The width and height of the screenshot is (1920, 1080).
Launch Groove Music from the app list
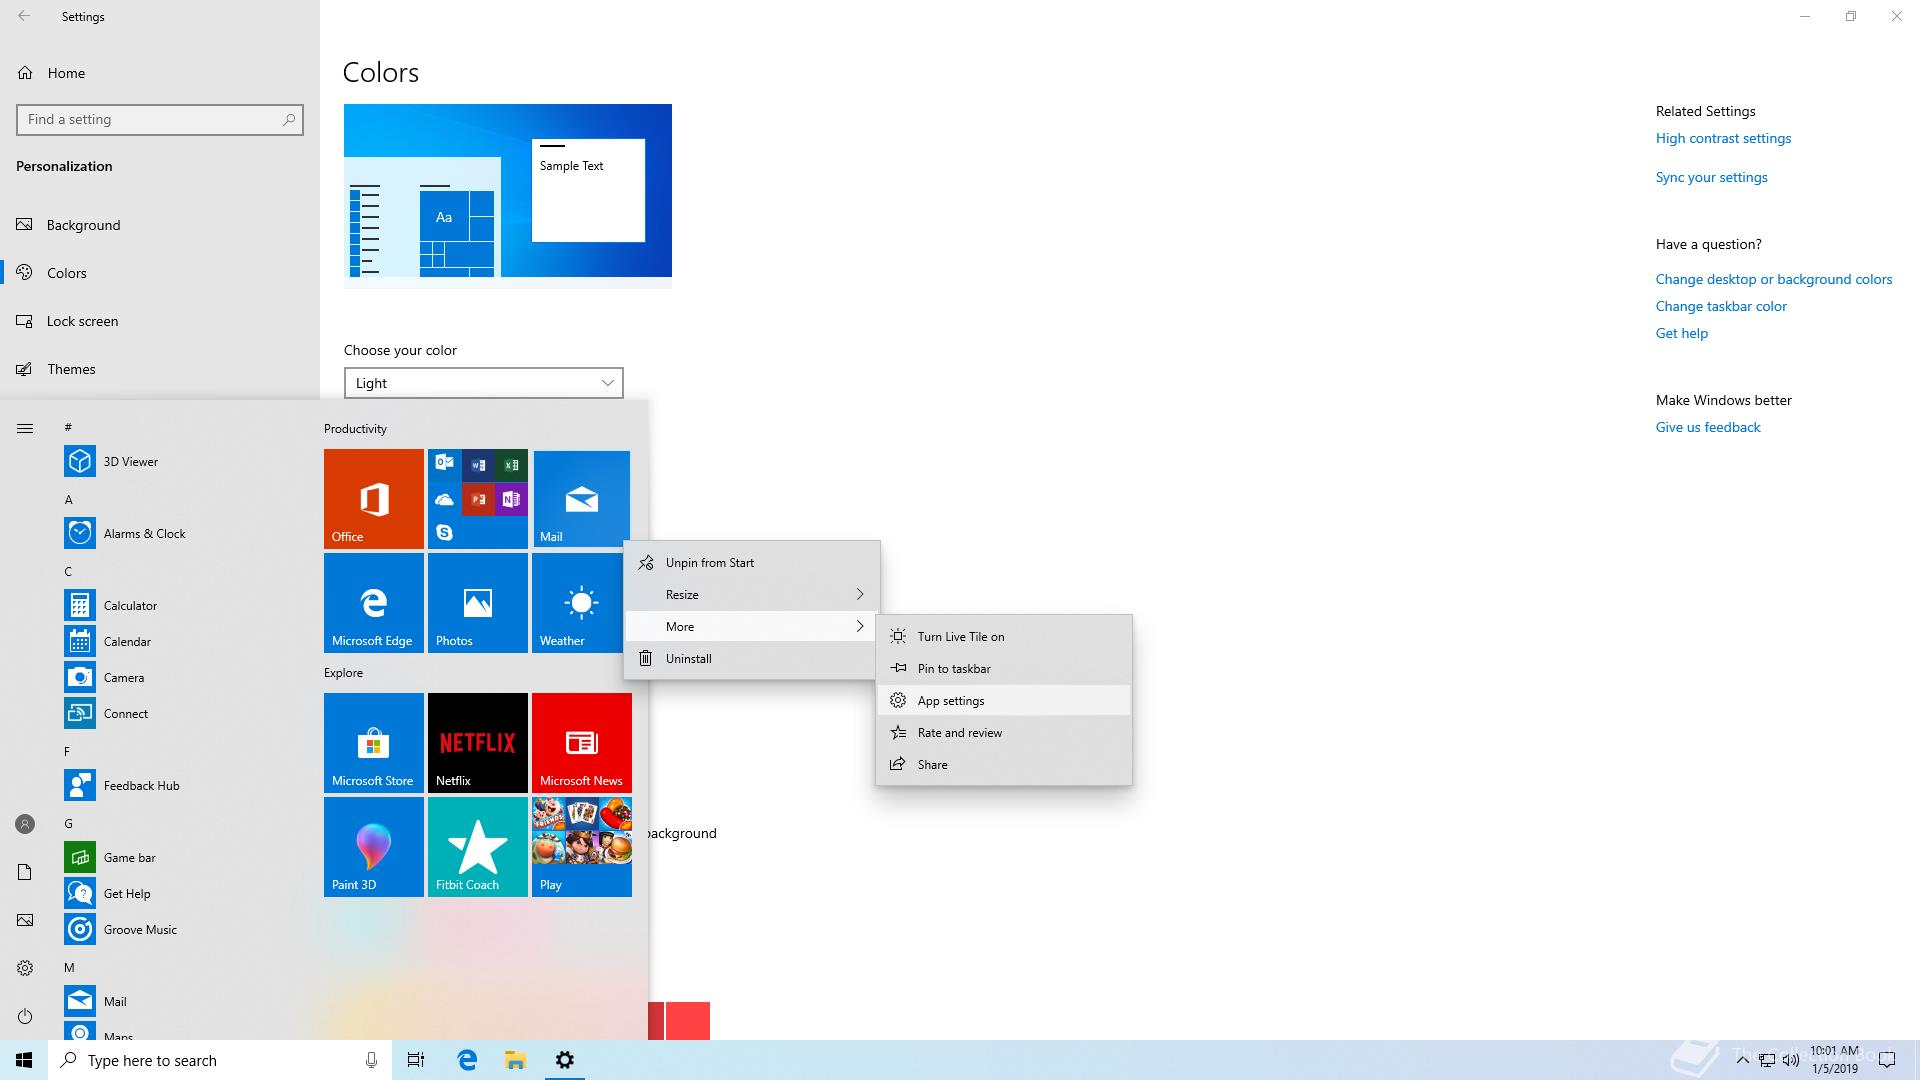point(180,929)
